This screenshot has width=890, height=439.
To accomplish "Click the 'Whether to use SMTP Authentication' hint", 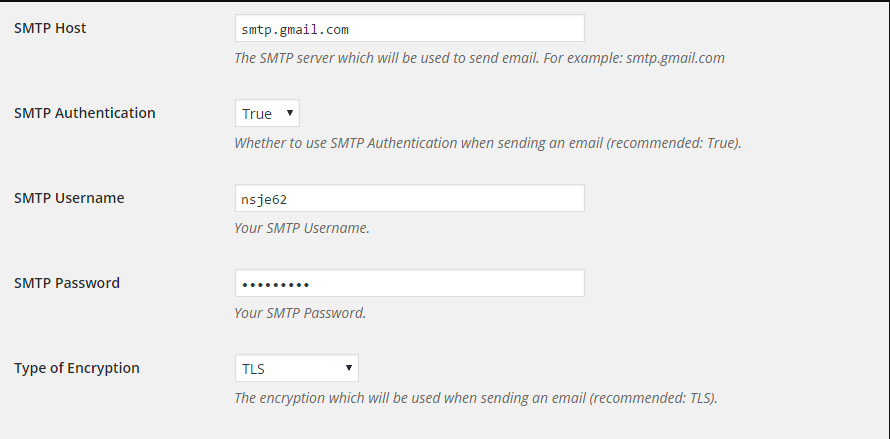I will [x=487, y=143].
